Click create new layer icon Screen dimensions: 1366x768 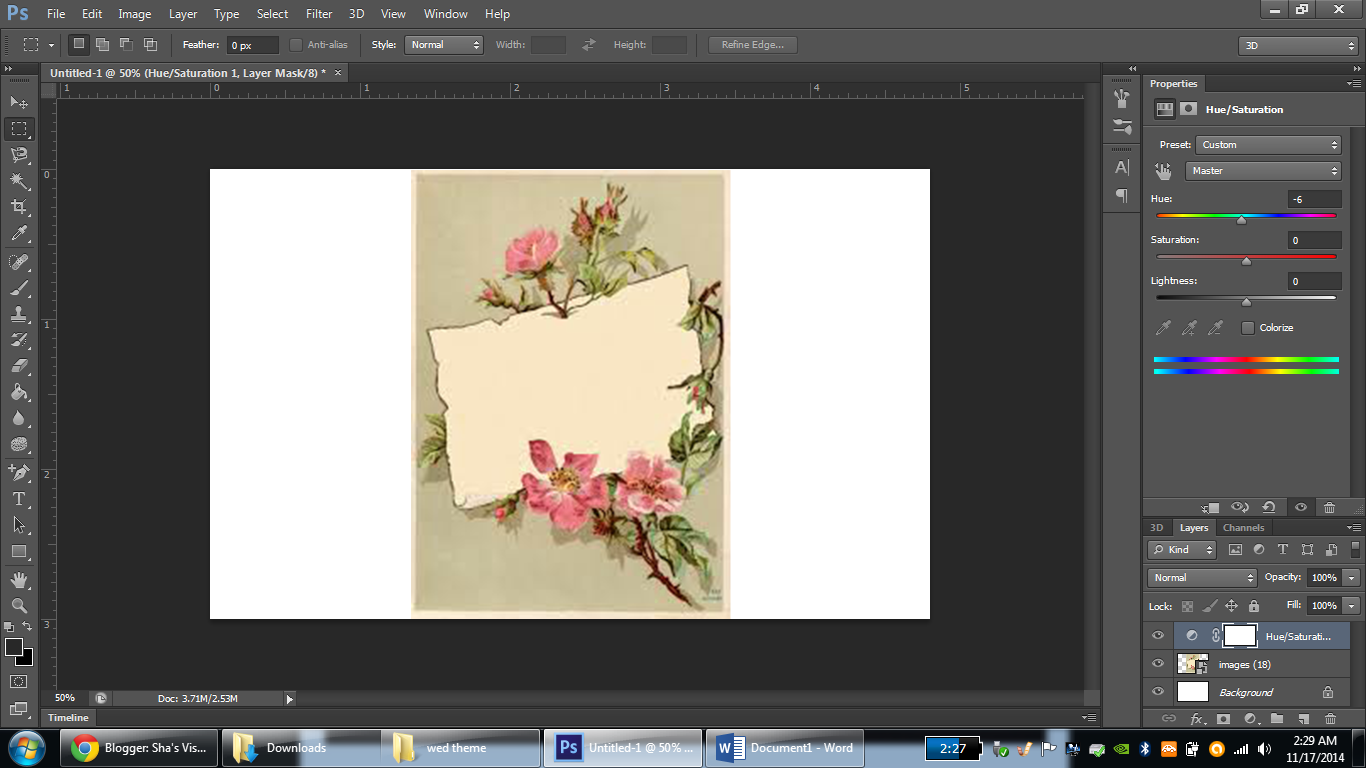coord(1303,719)
